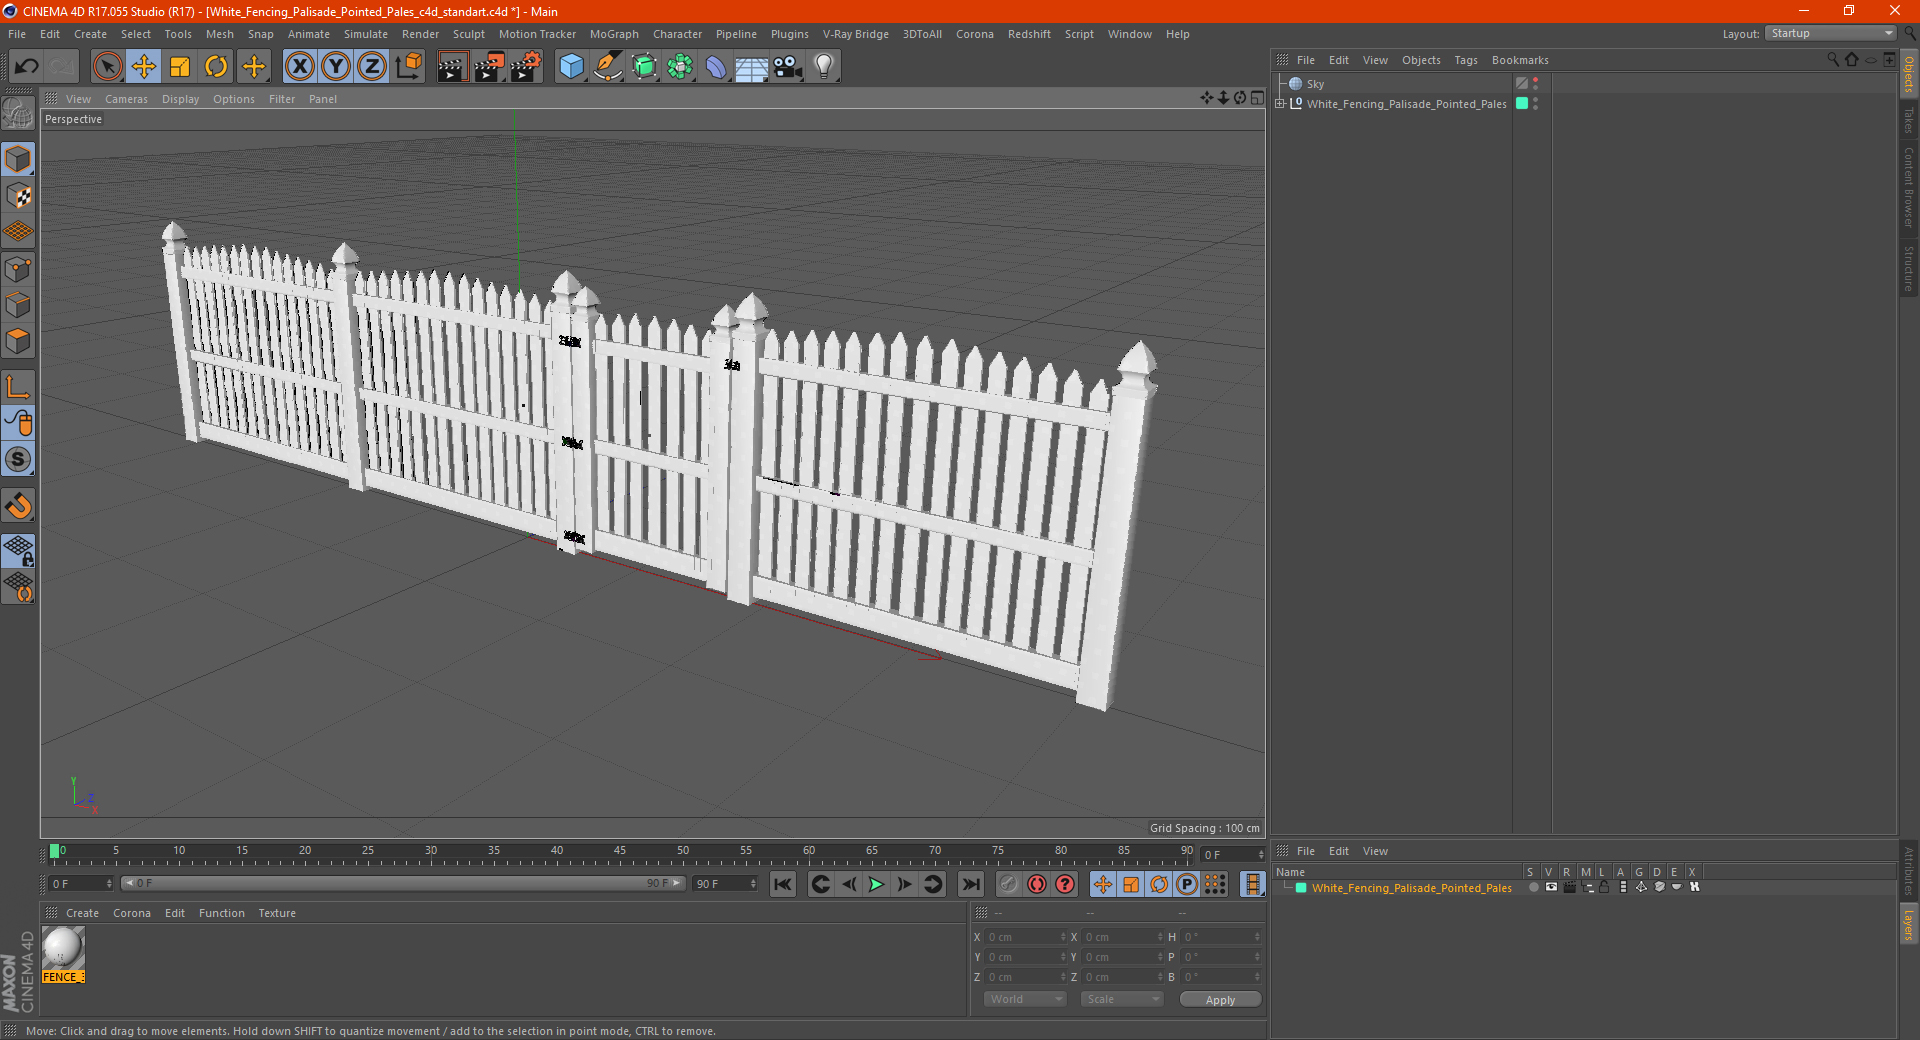Viewport: 1920px width, 1040px height.
Task: Go to end of animation
Action: [970, 884]
